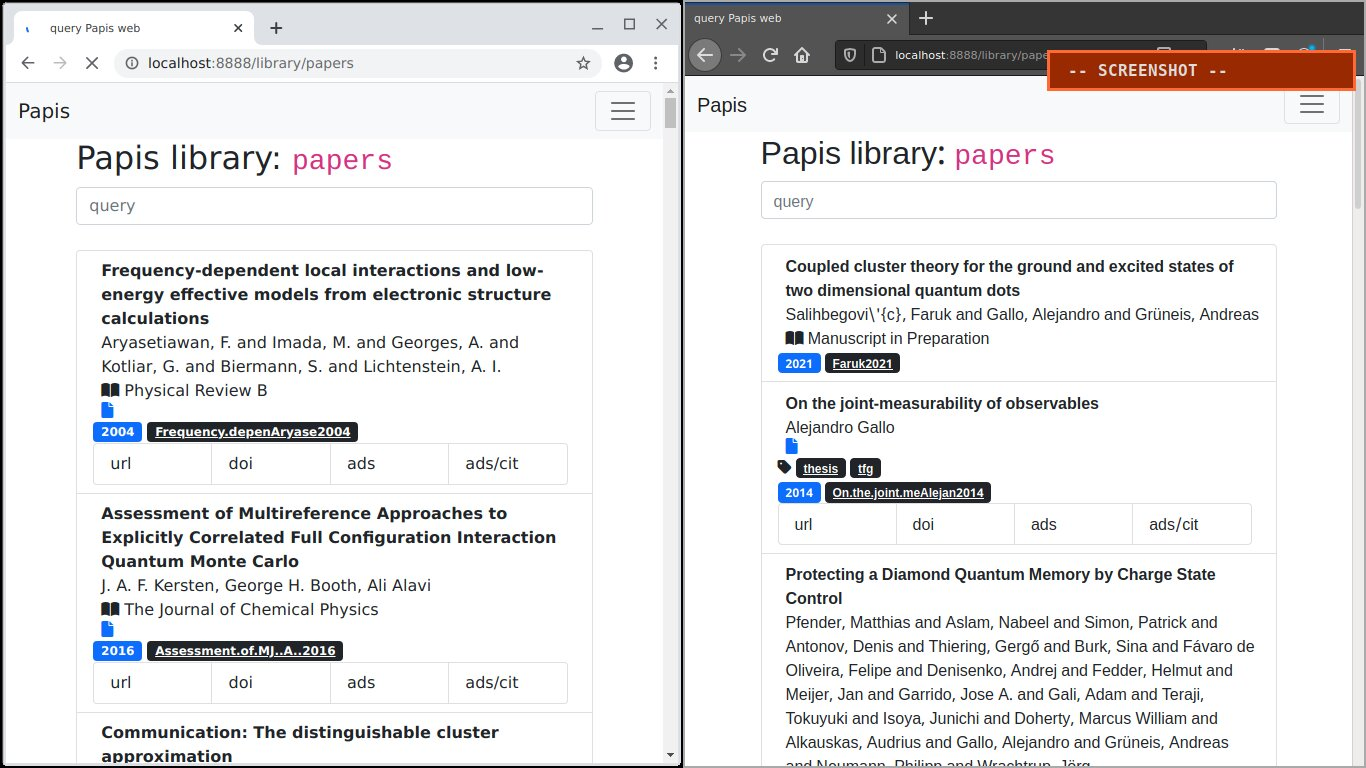The width and height of the screenshot is (1366, 768).
Task: Open the Chrome profile avatar icon
Action: [x=623, y=62]
